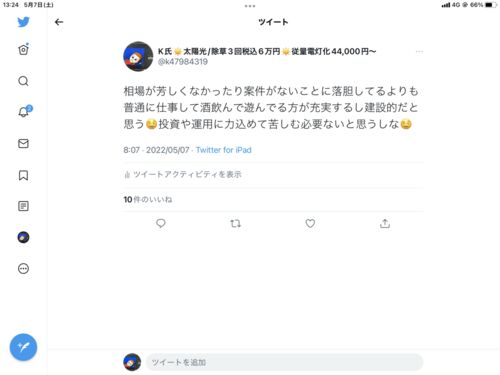
Task: Open the sidebar More circle menu
Action: tap(23, 269)
